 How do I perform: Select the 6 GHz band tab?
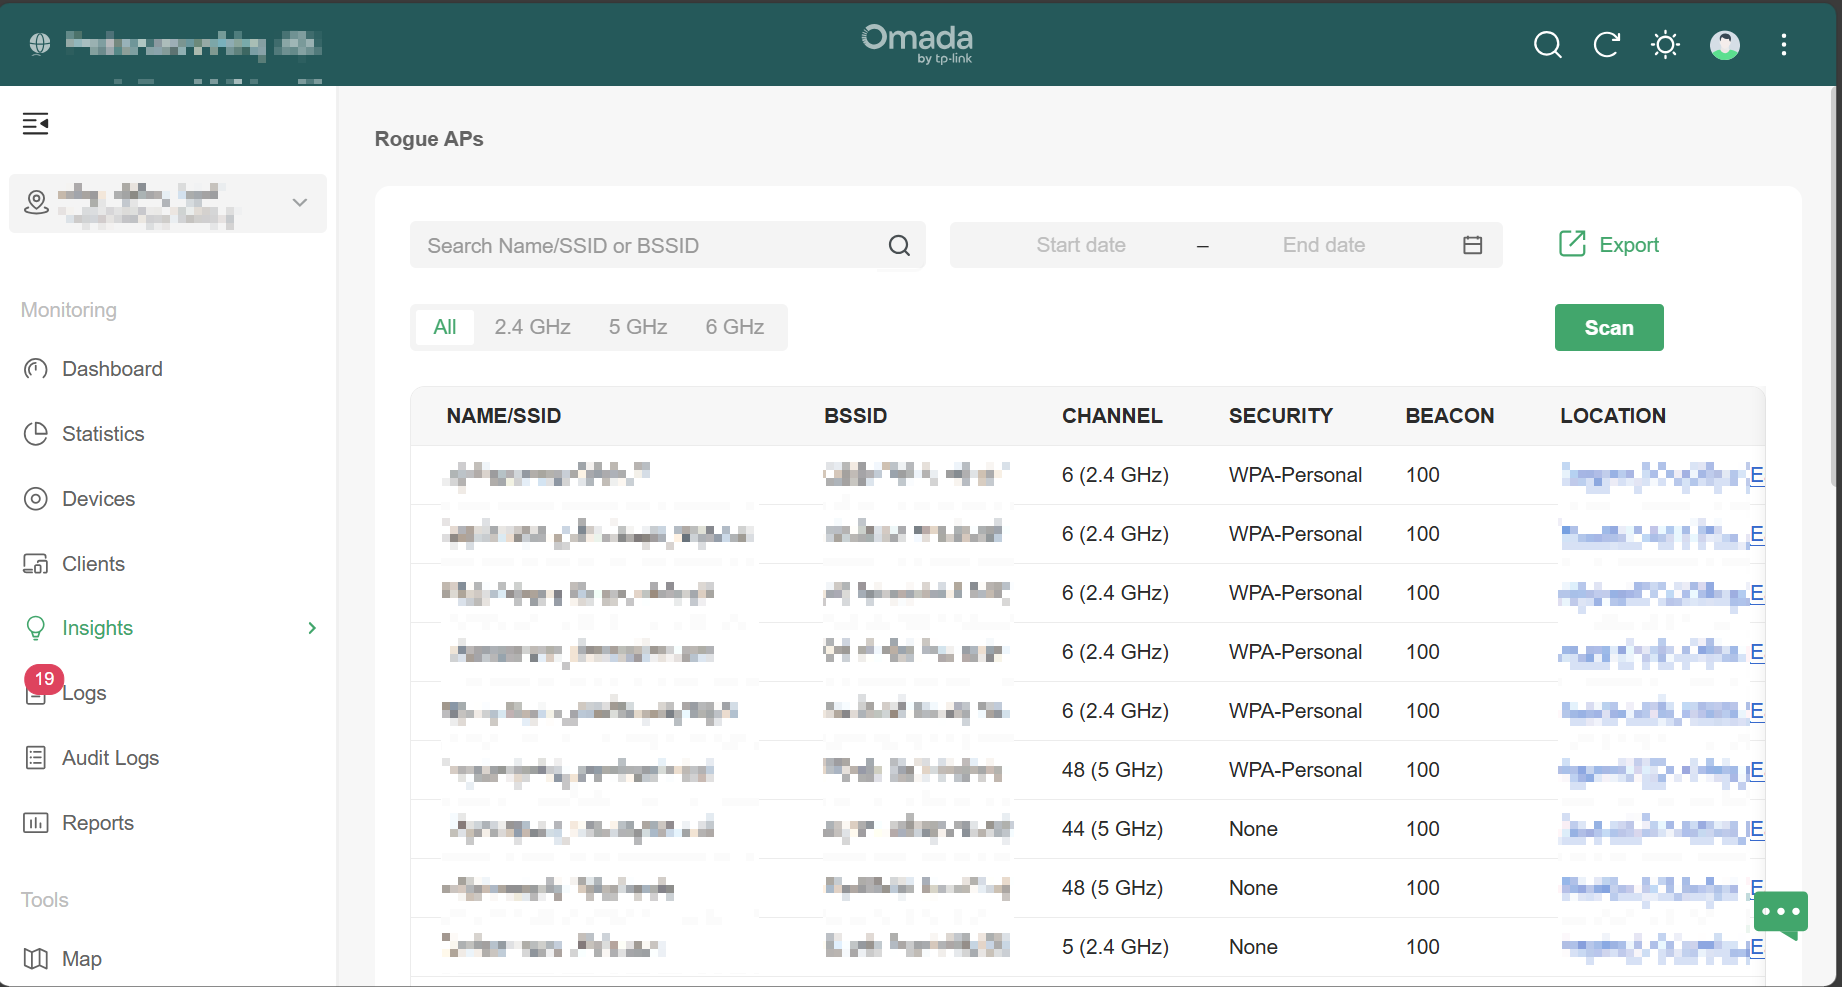(x=735, y=327)
